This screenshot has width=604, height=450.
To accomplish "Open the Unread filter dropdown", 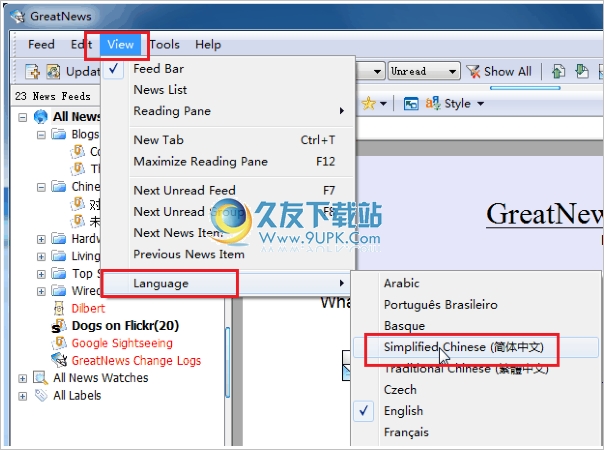I will click(424, 71).
